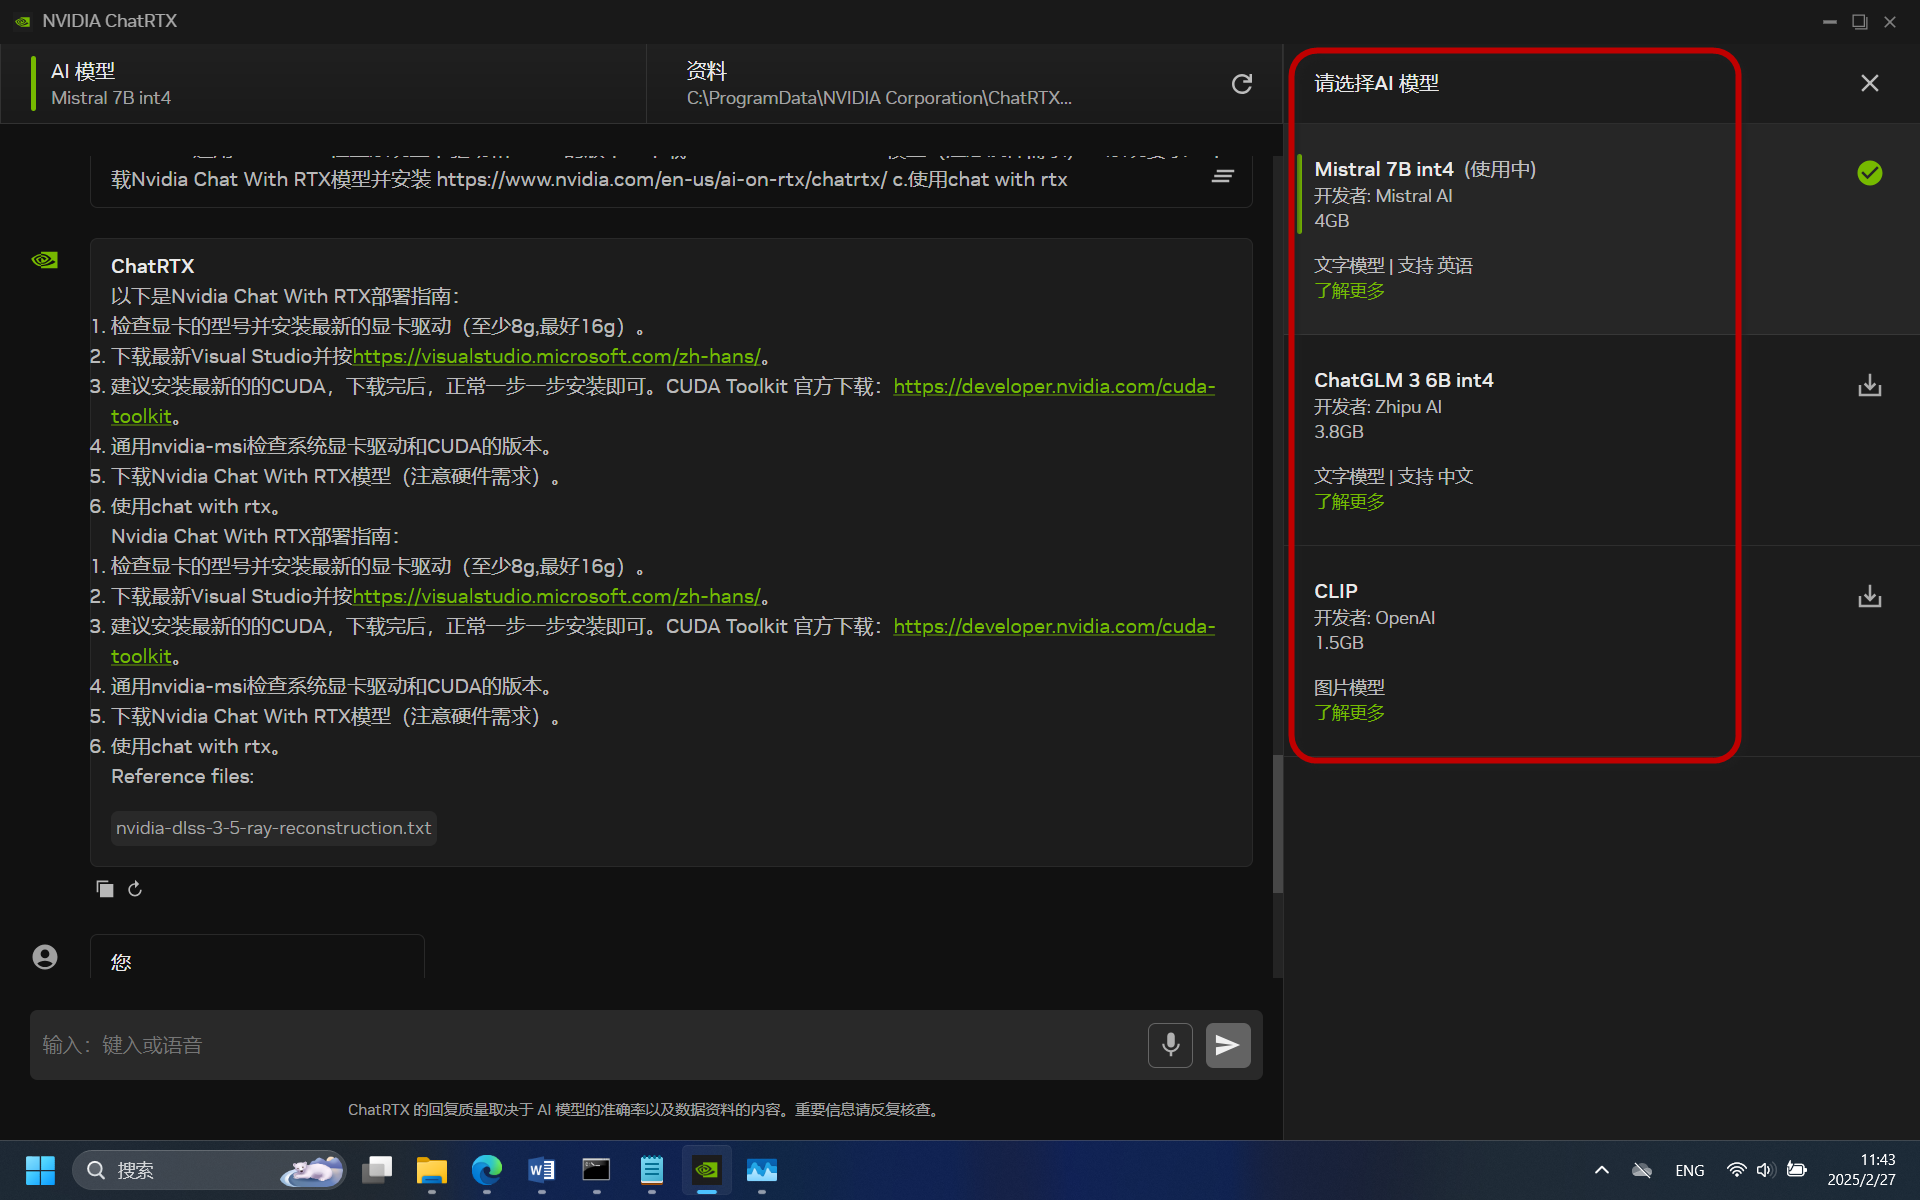This screenshot has height=1200, width=1920.
Task: Open first Visual Studio zh-hans link
Action: click(x=556, y=357)
